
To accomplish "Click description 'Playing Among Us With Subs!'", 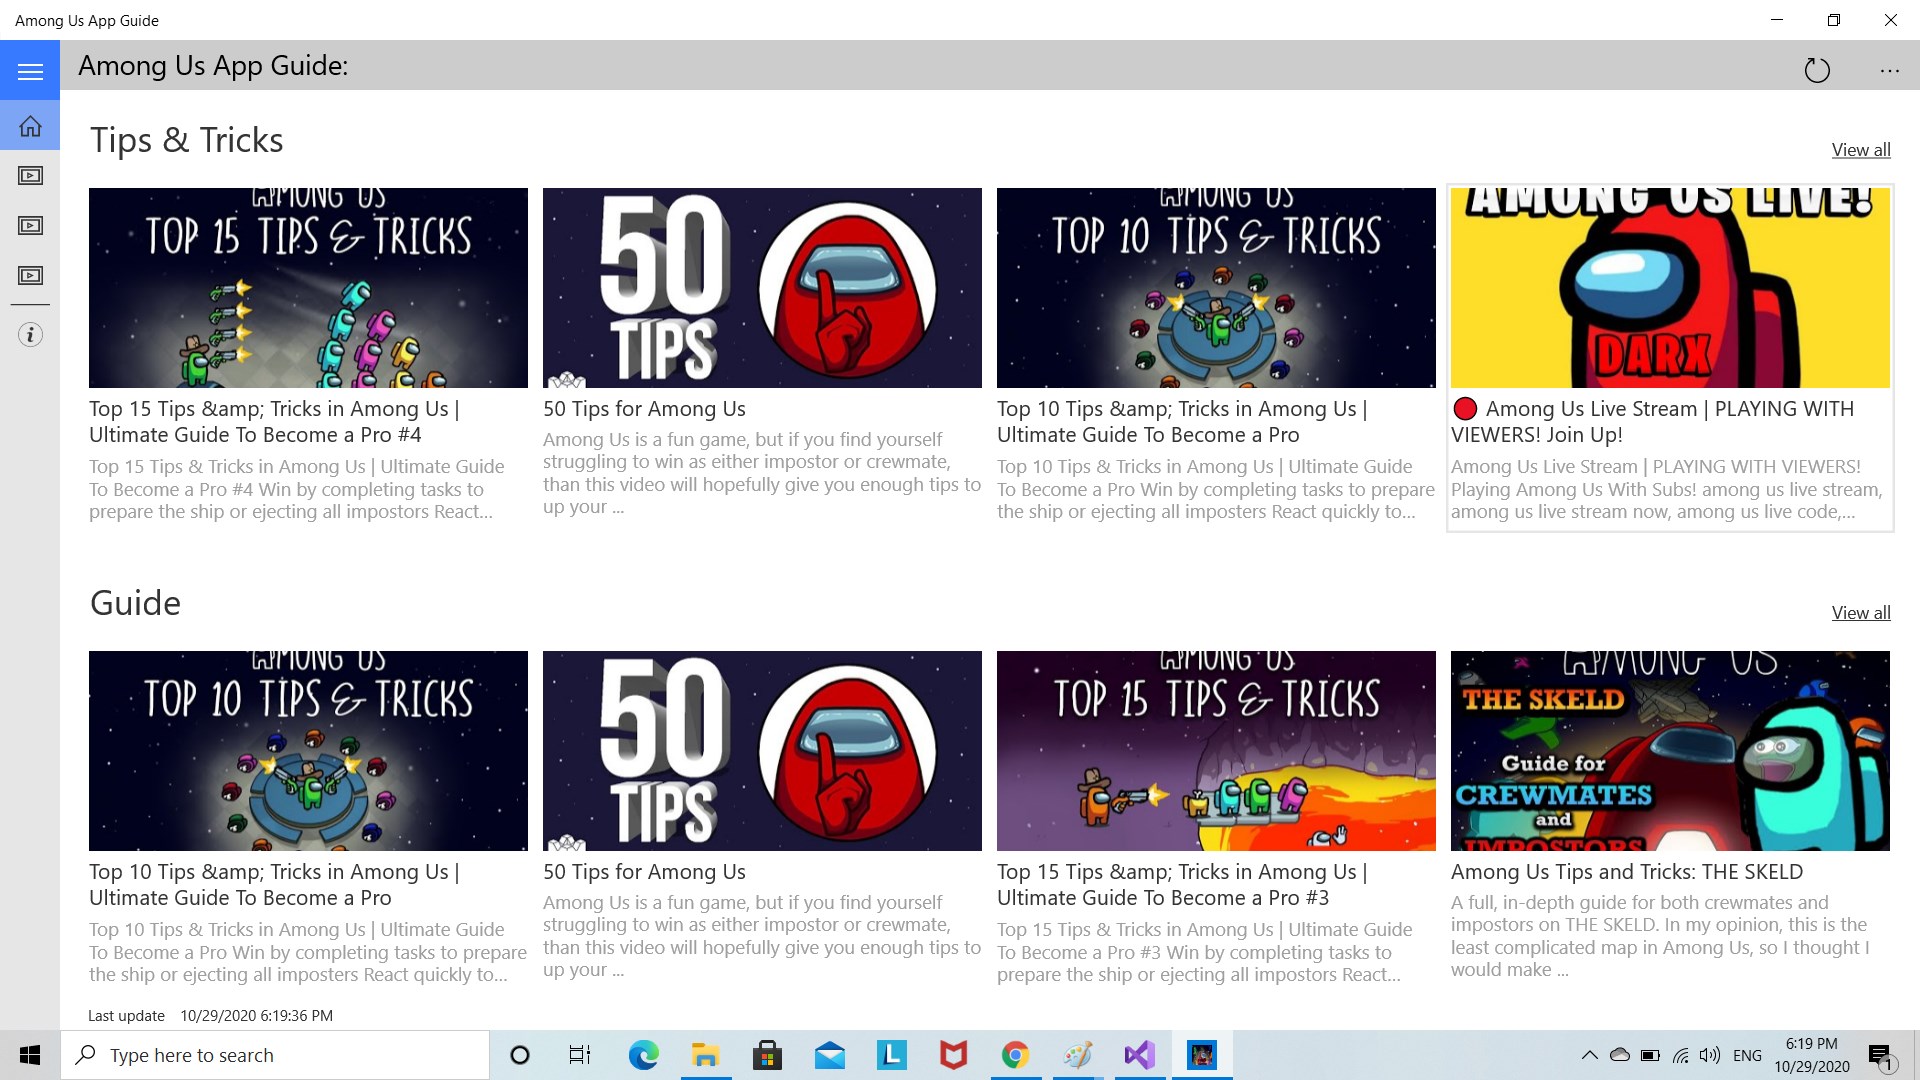I will [x=1667, y=489].
